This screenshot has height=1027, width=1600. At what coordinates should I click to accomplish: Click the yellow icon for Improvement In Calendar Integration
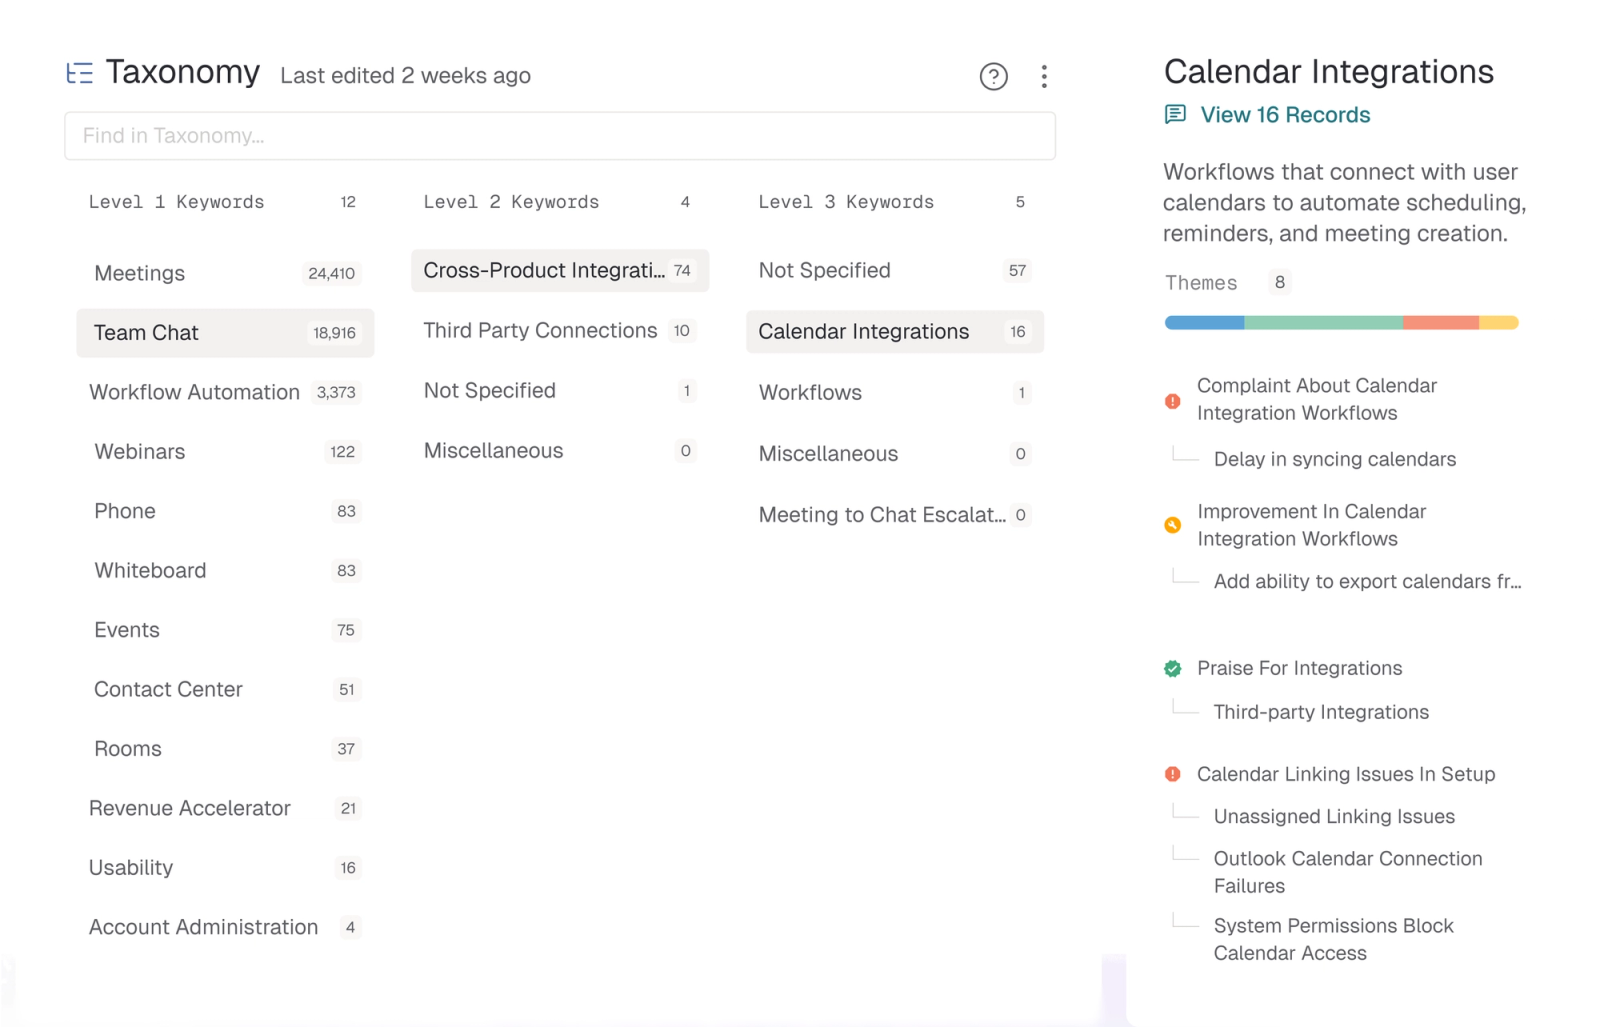click(1172, 525)
